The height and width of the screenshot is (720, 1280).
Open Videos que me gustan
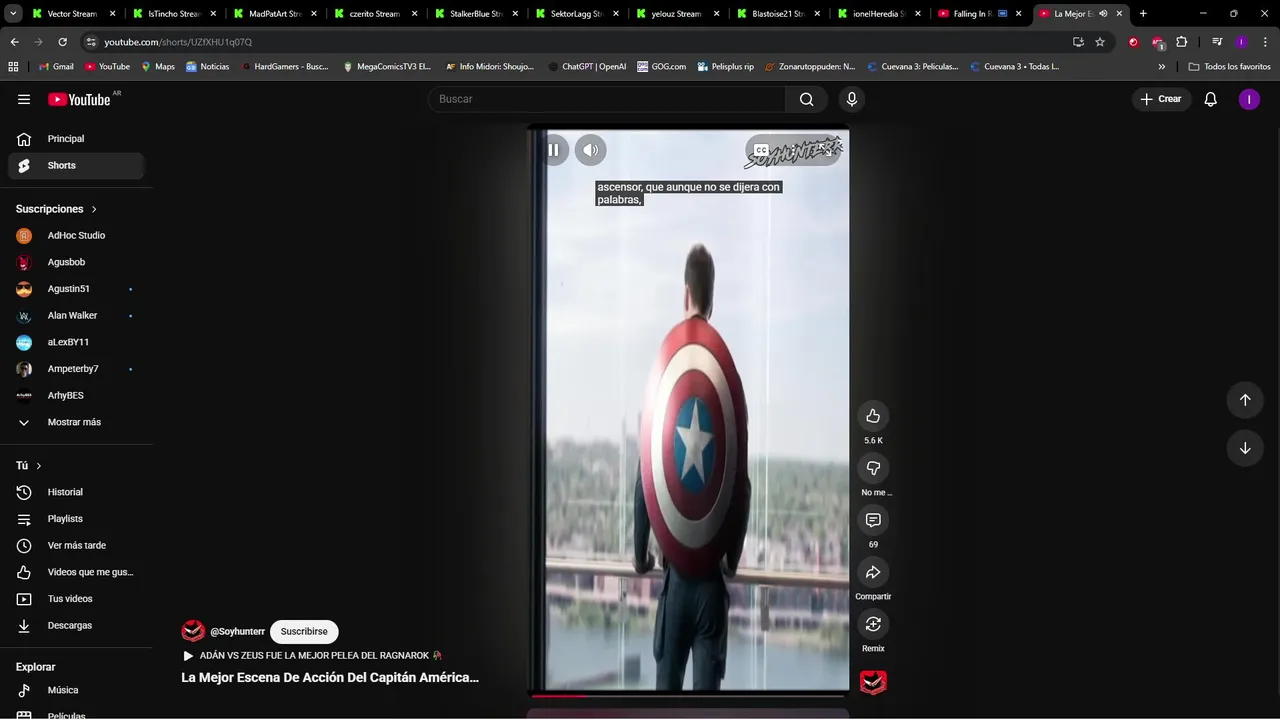tap(76, 572)
